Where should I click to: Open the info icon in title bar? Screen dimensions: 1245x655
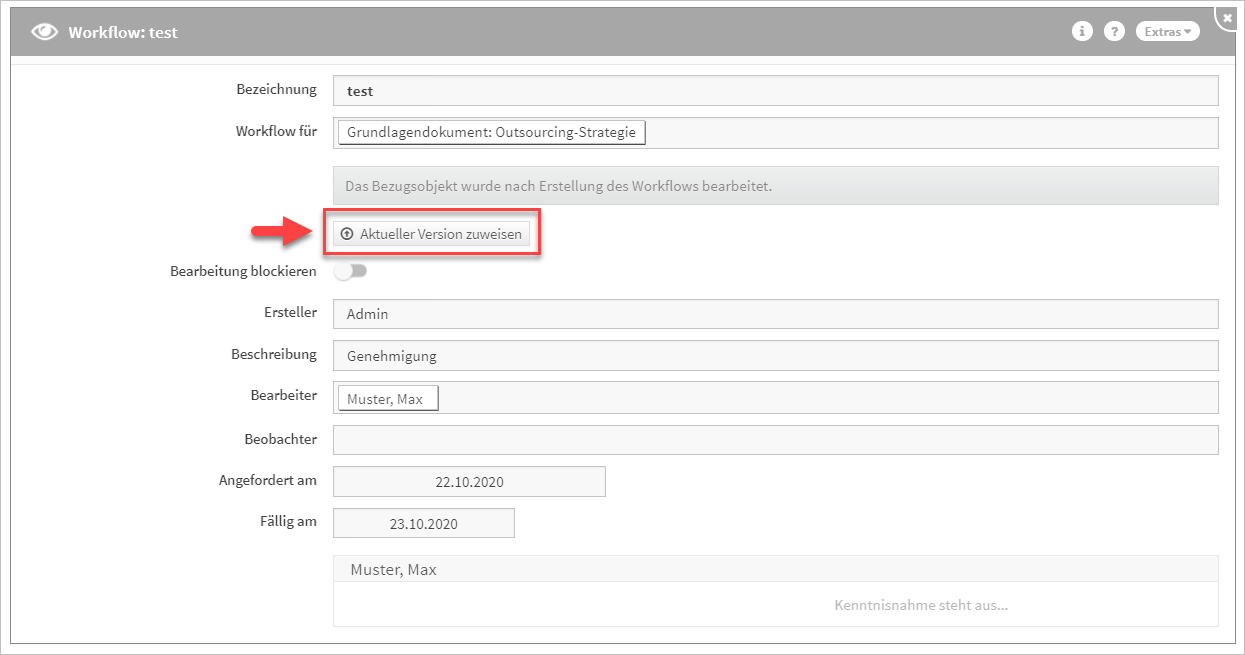[1082, 31]
